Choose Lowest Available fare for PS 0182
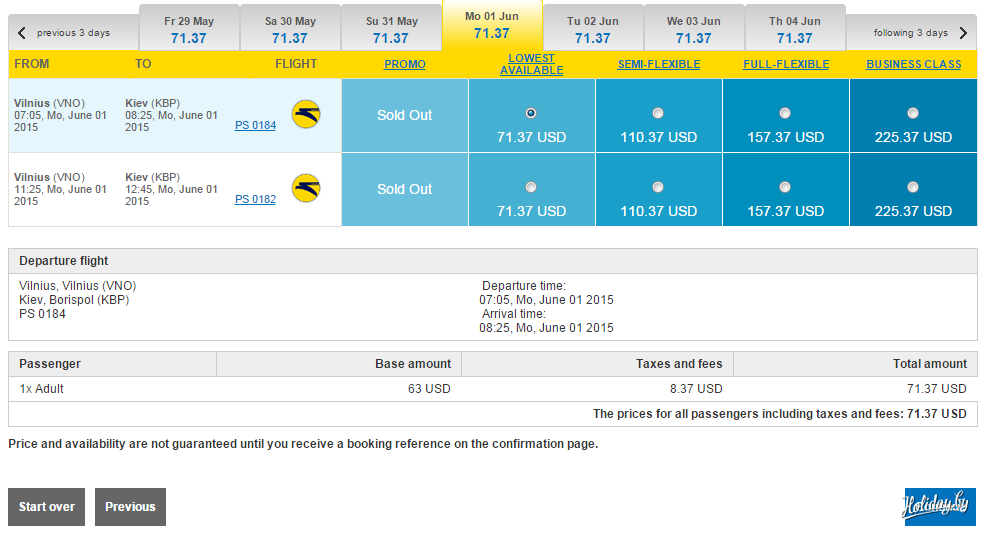The width and height of the screenshot is (987, 538). pyautogui.click(x=531, y=187)
